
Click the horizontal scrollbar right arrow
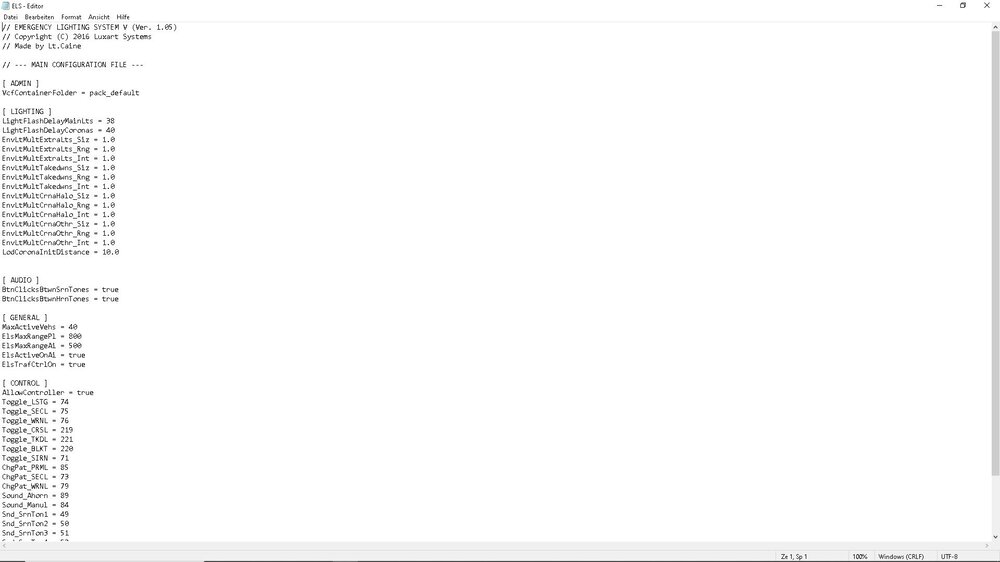click(986, 546)
